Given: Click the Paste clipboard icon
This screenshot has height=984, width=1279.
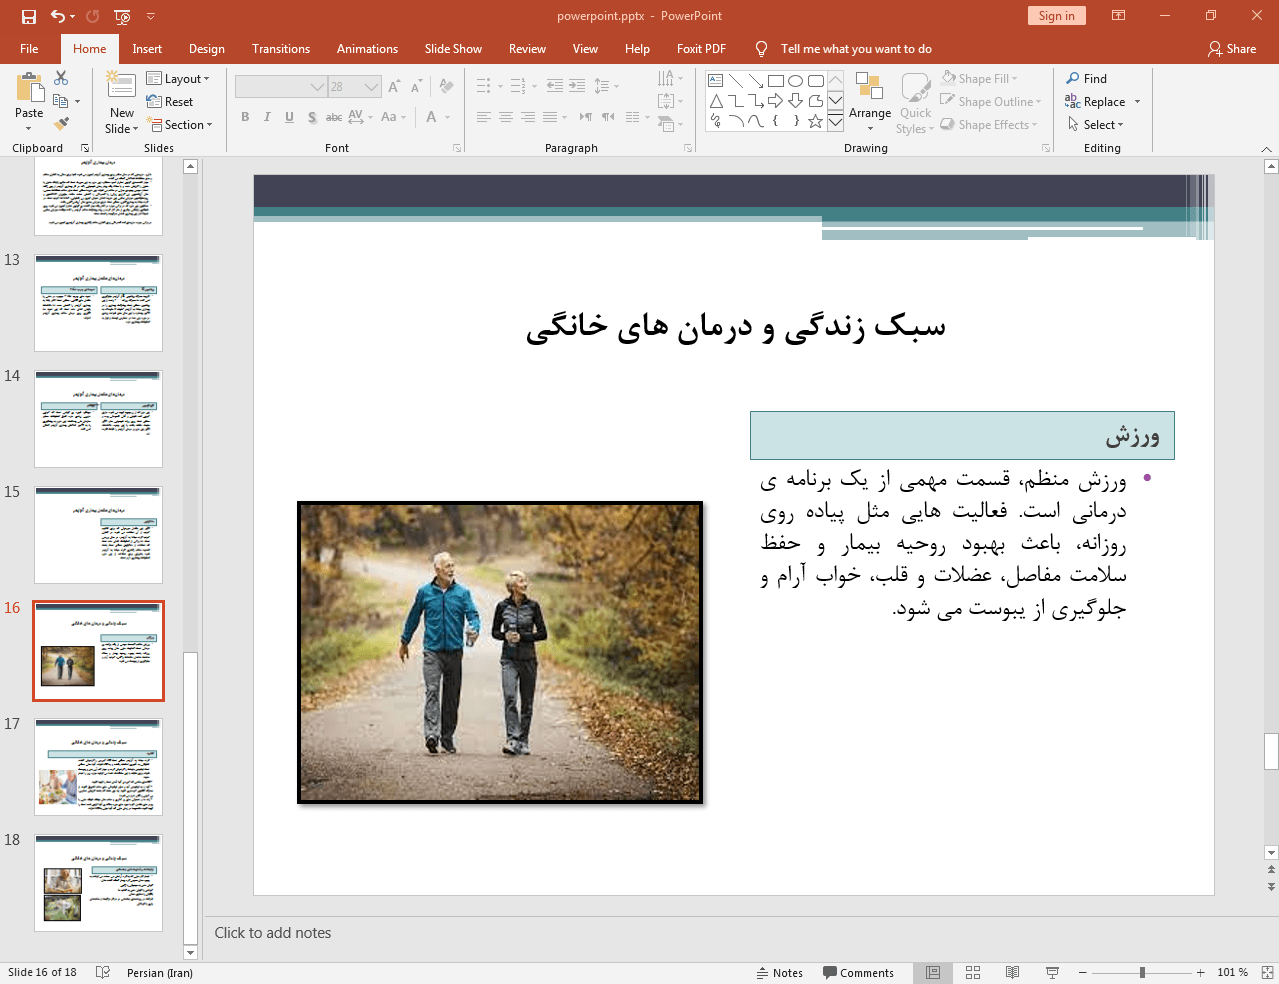Looking at the screenshot, I should click(29, 89).
